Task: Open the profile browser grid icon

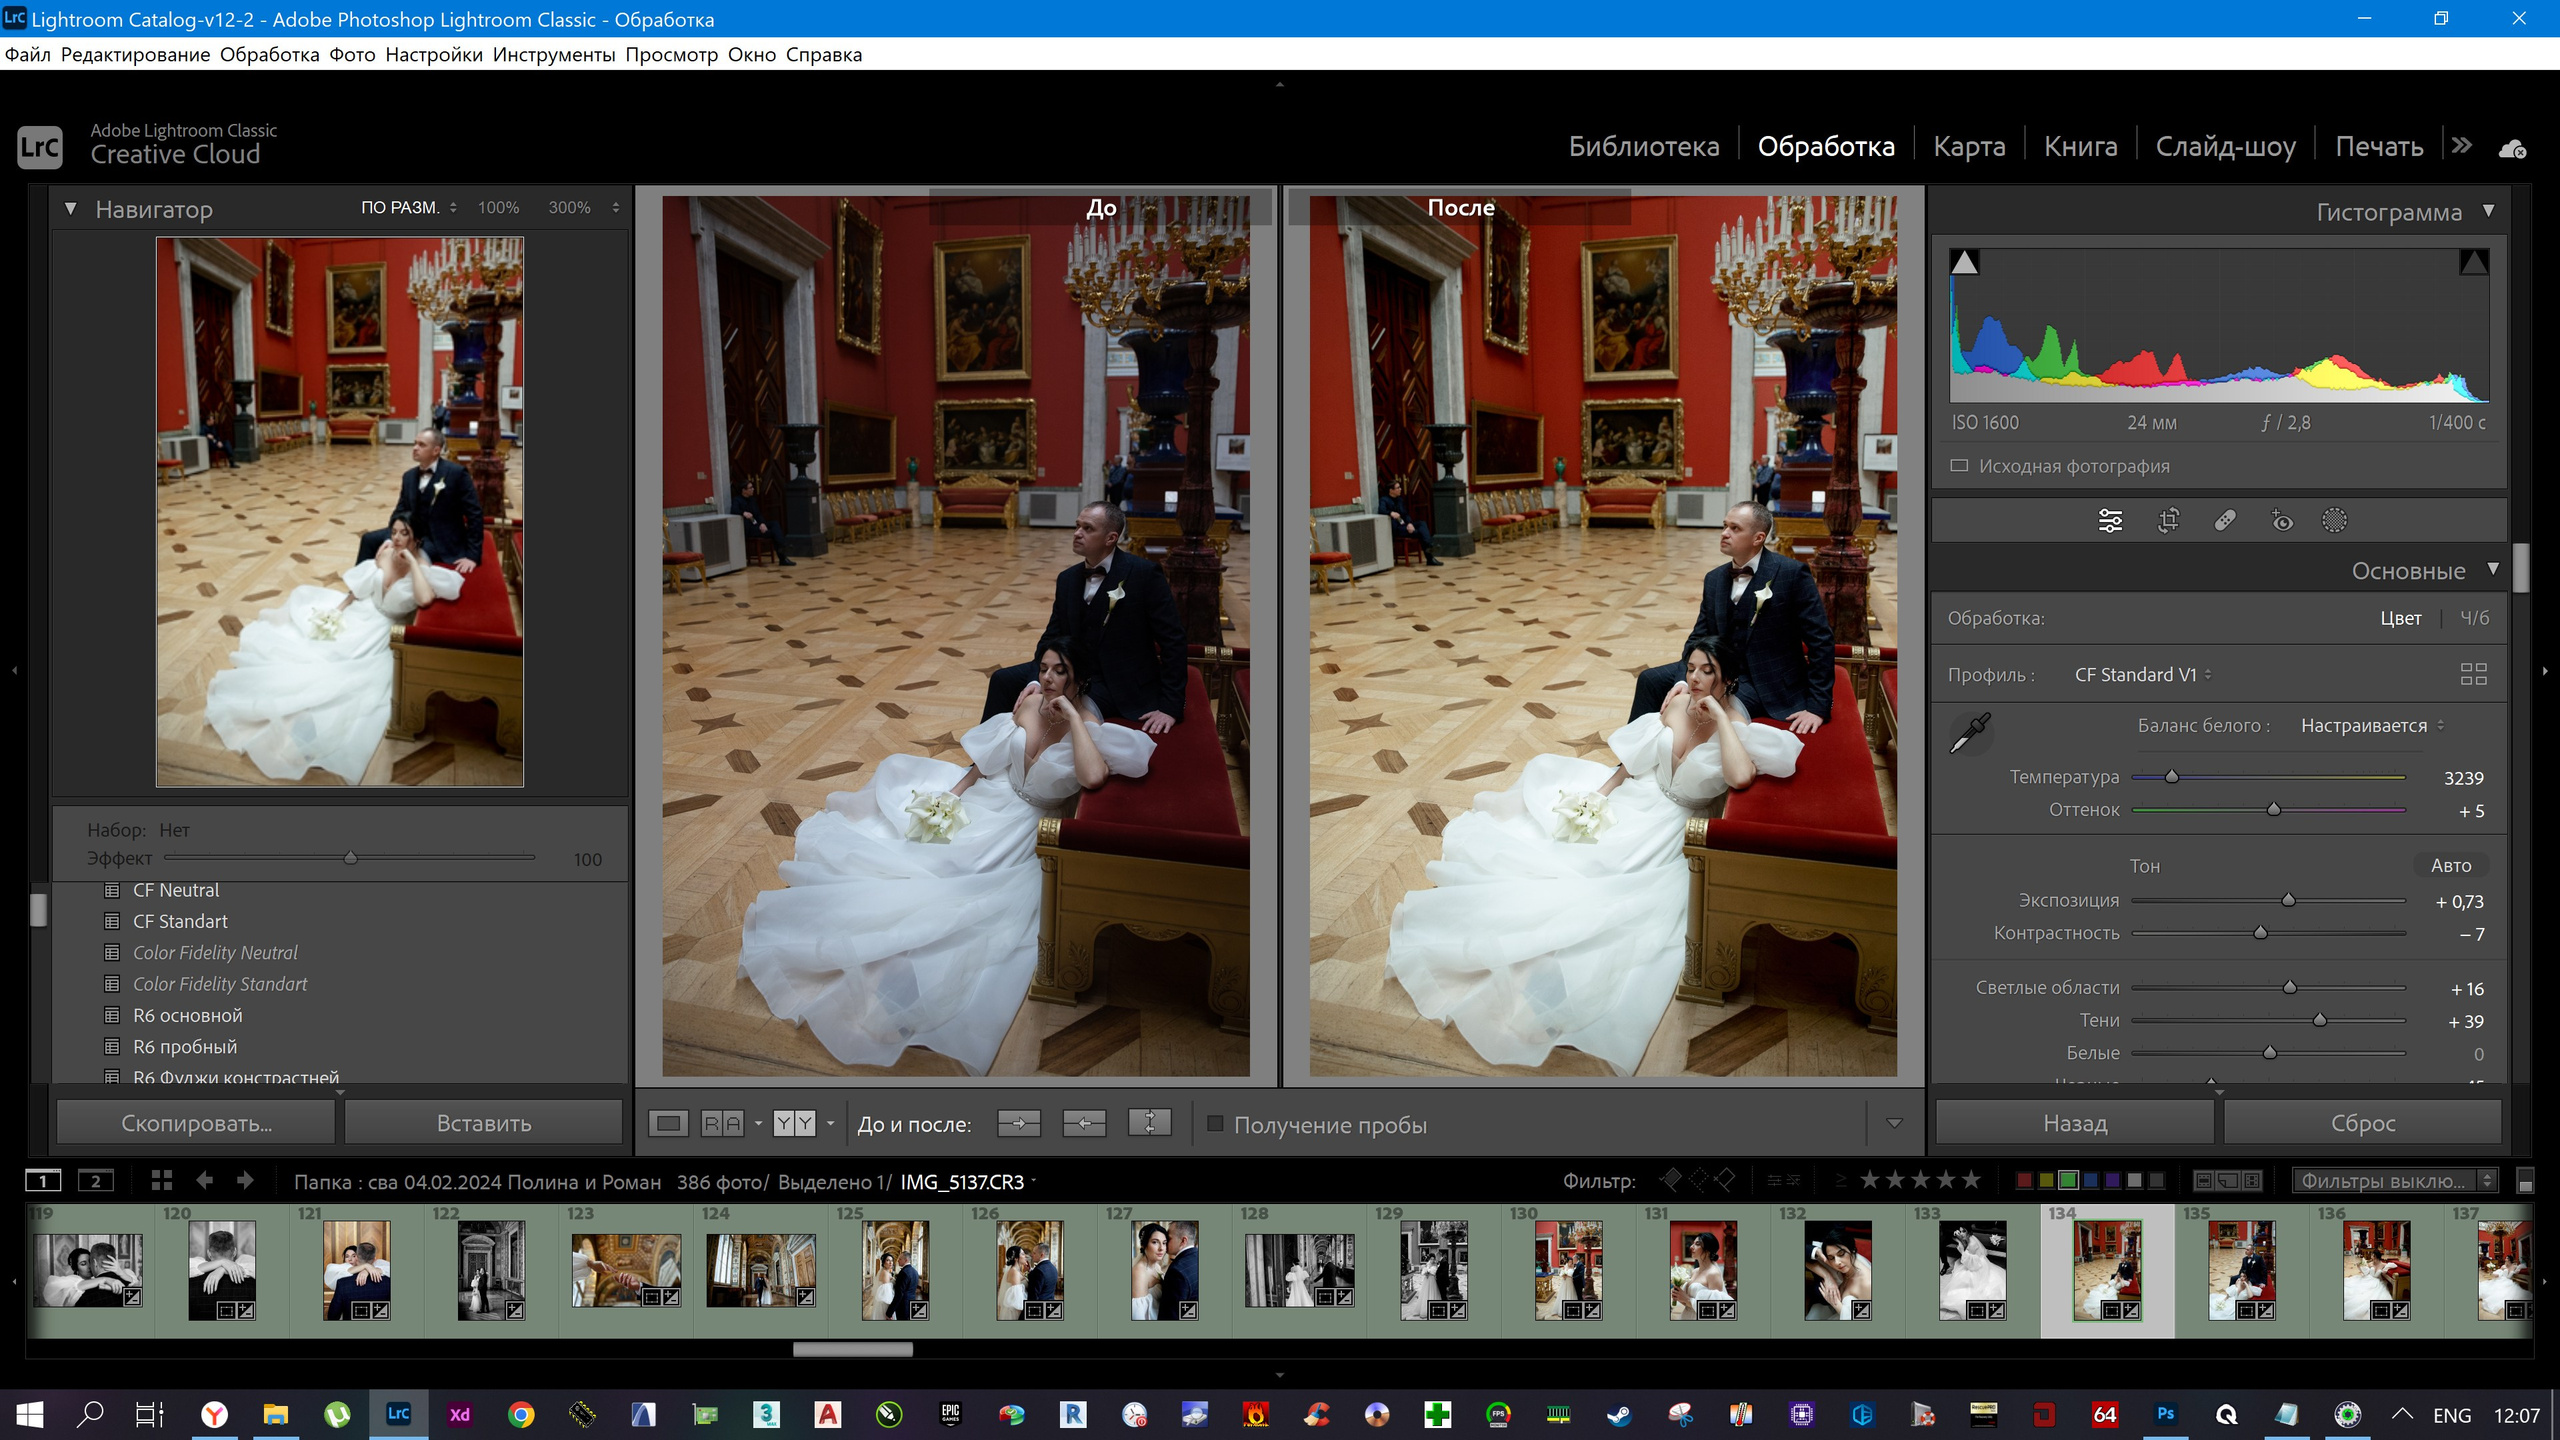Action: 2476,674
